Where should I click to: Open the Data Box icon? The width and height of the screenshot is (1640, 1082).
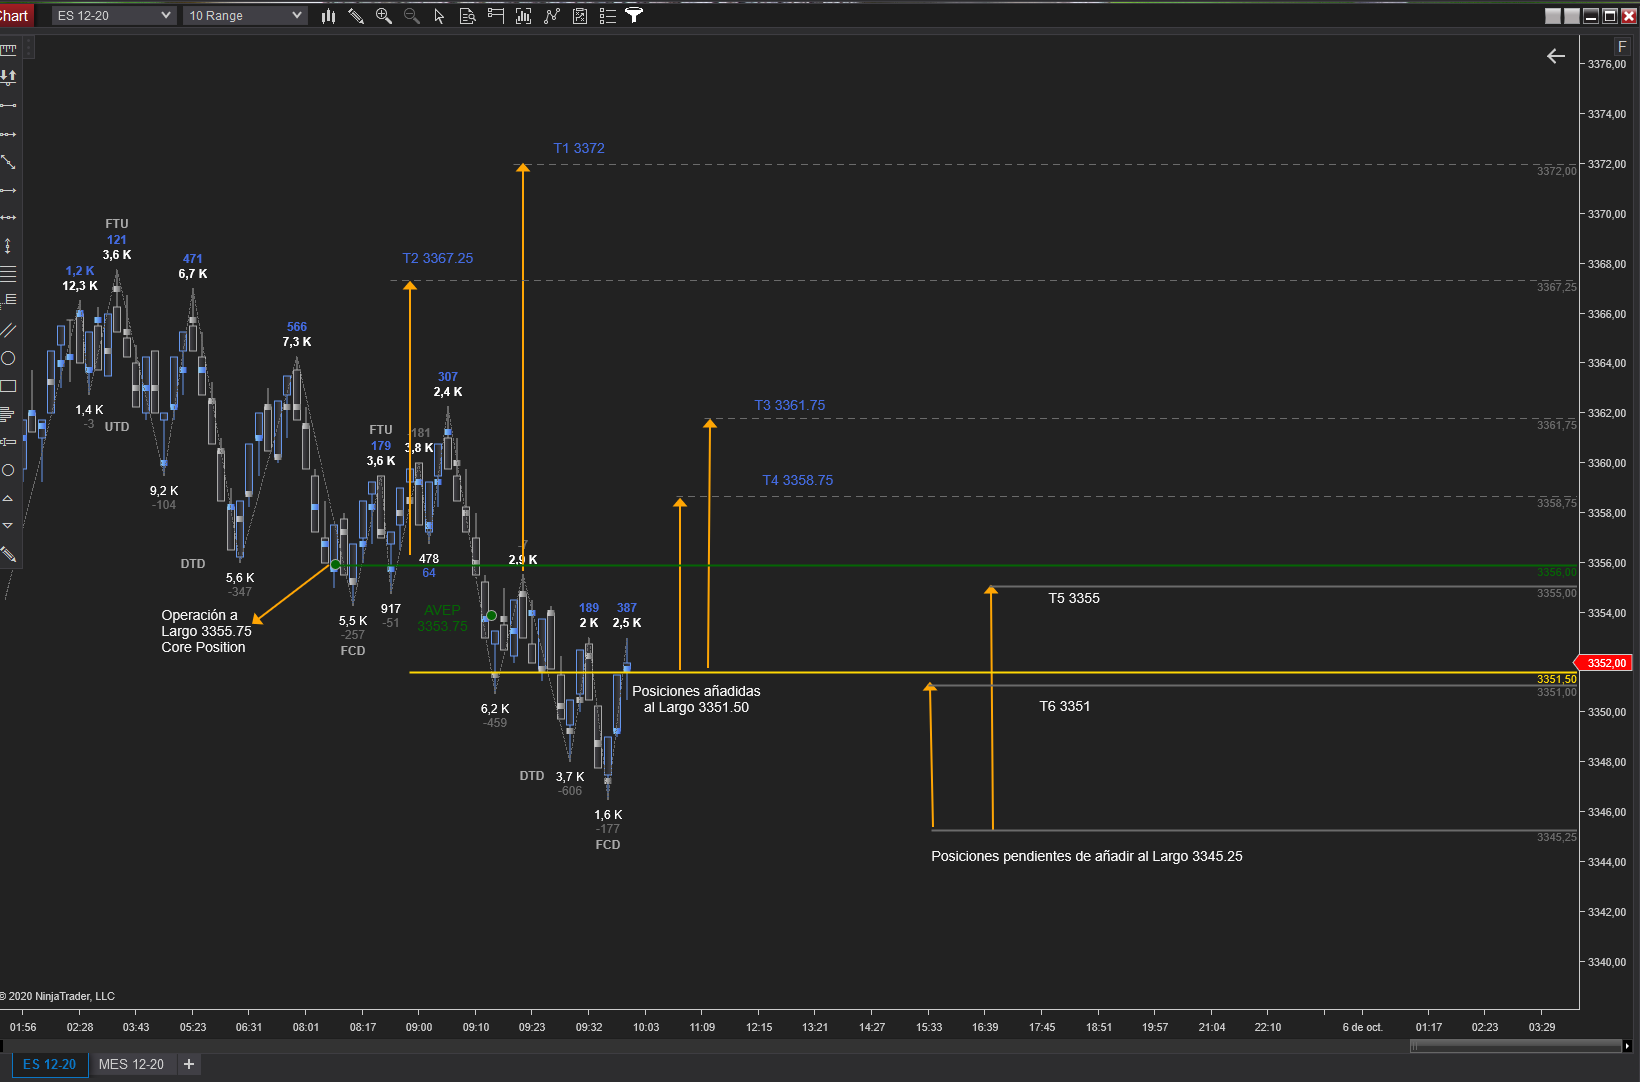[467, 16]
